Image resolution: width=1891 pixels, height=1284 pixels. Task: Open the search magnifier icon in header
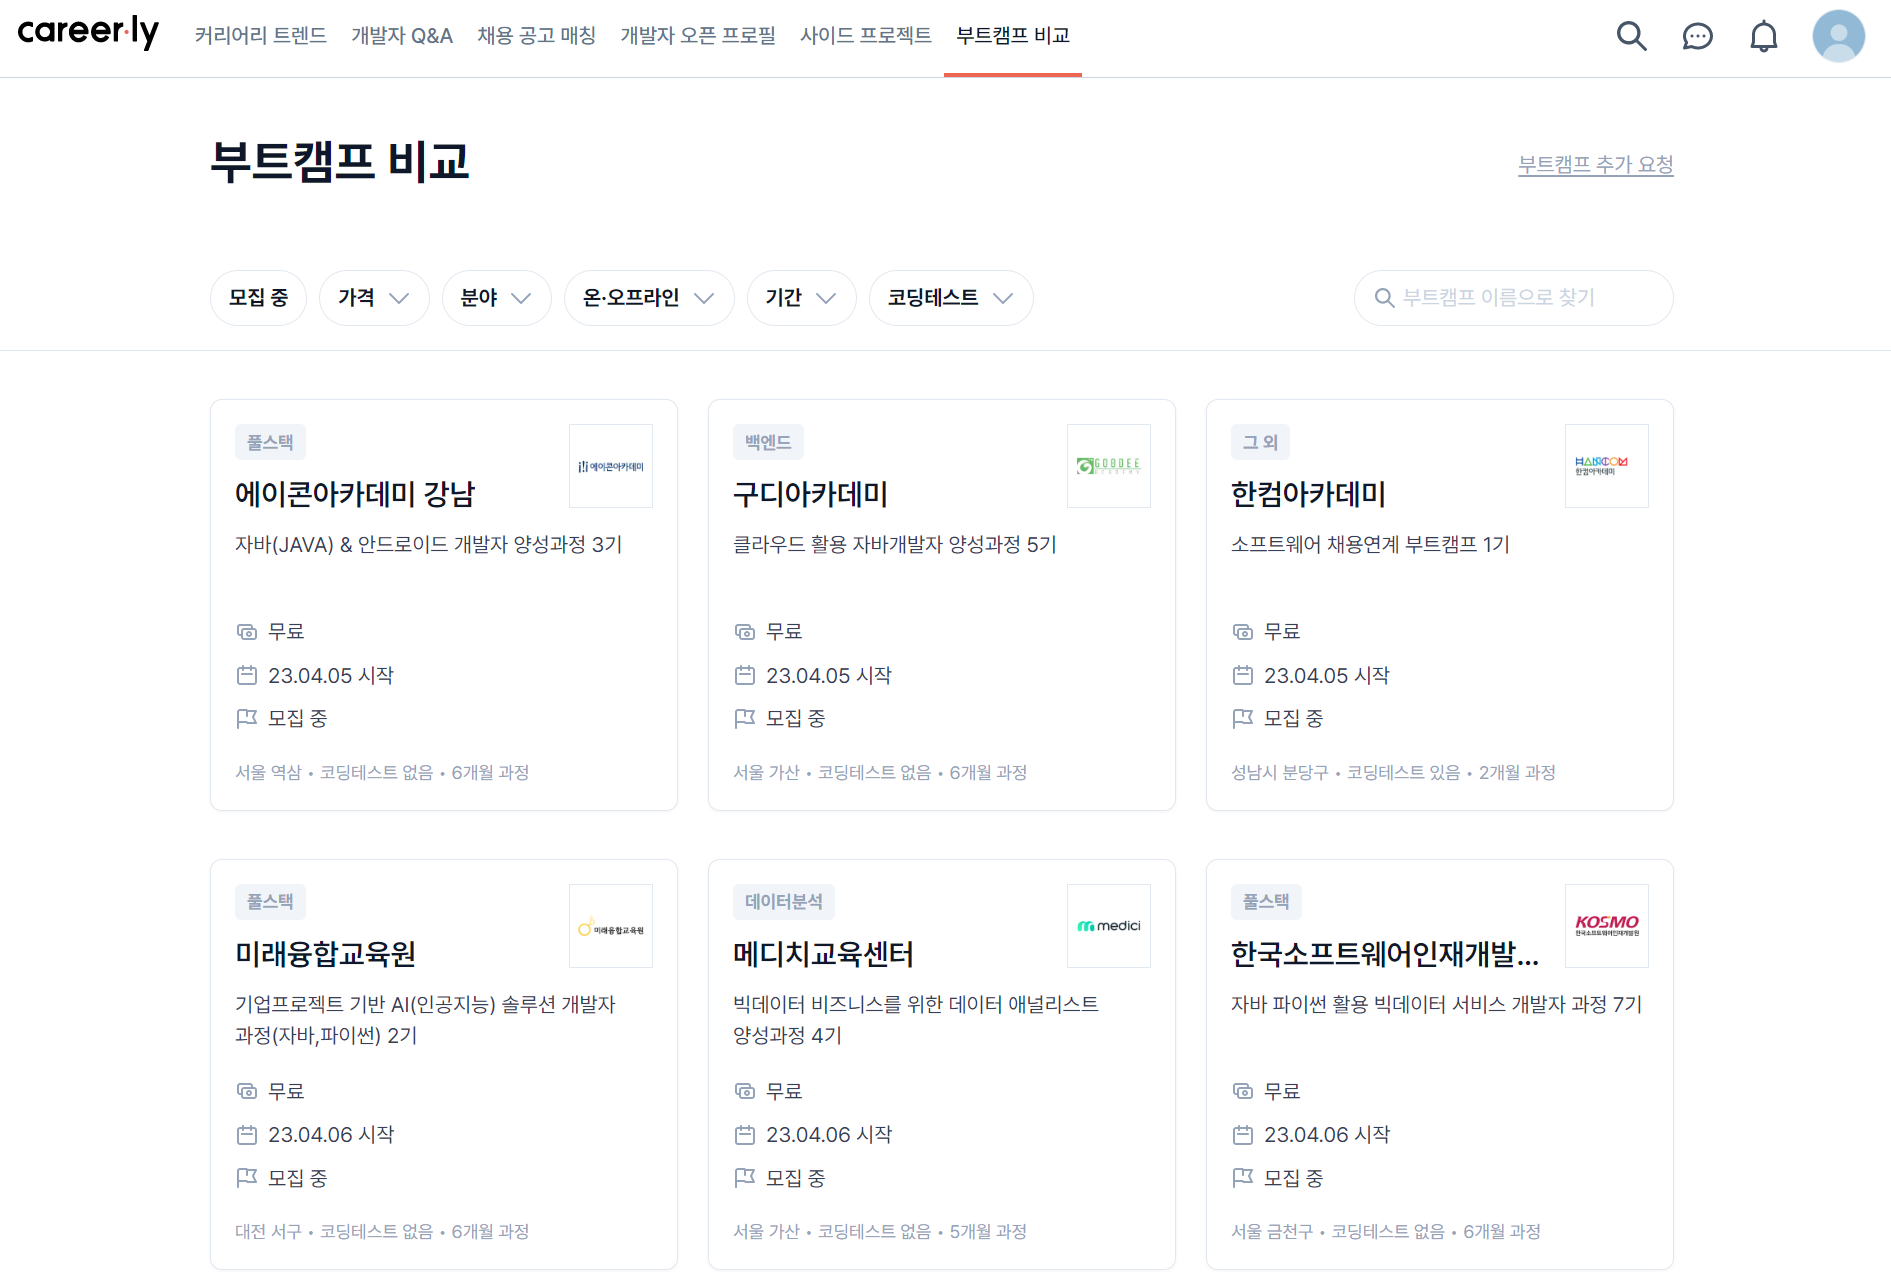click(1631, 36)
